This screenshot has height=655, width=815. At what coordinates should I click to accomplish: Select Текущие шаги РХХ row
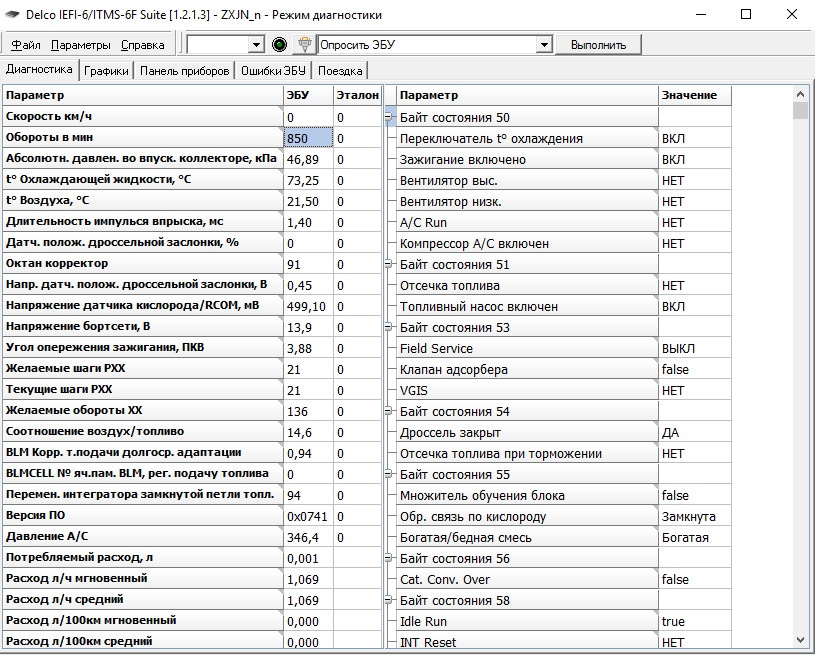click(143, 389)
